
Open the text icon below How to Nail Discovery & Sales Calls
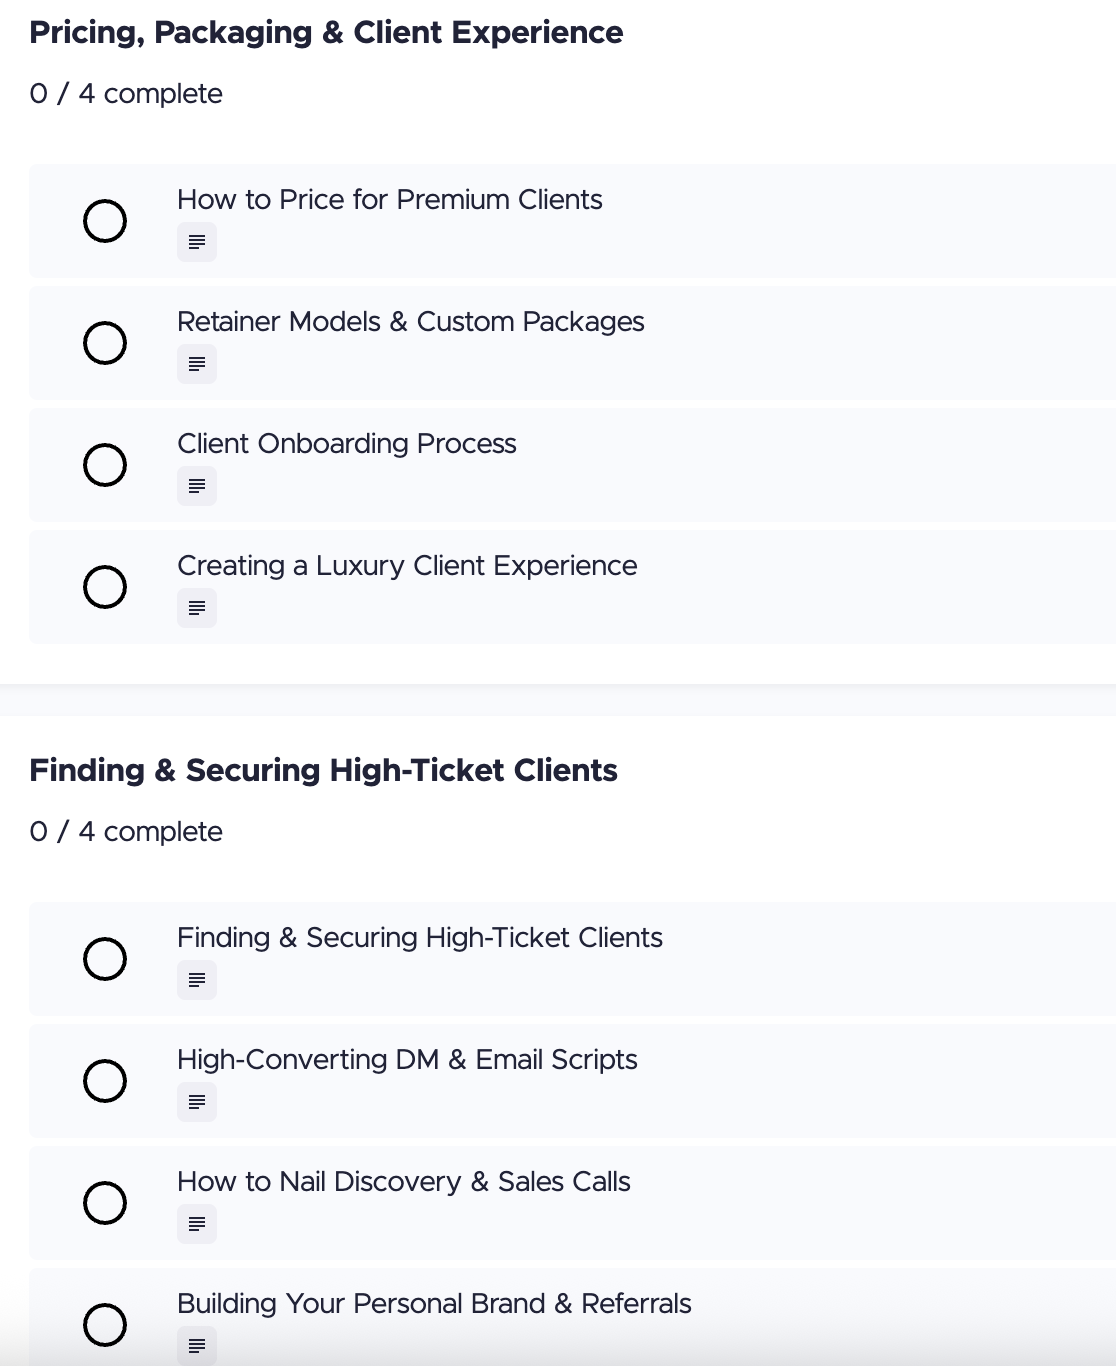coord(196,1224)
